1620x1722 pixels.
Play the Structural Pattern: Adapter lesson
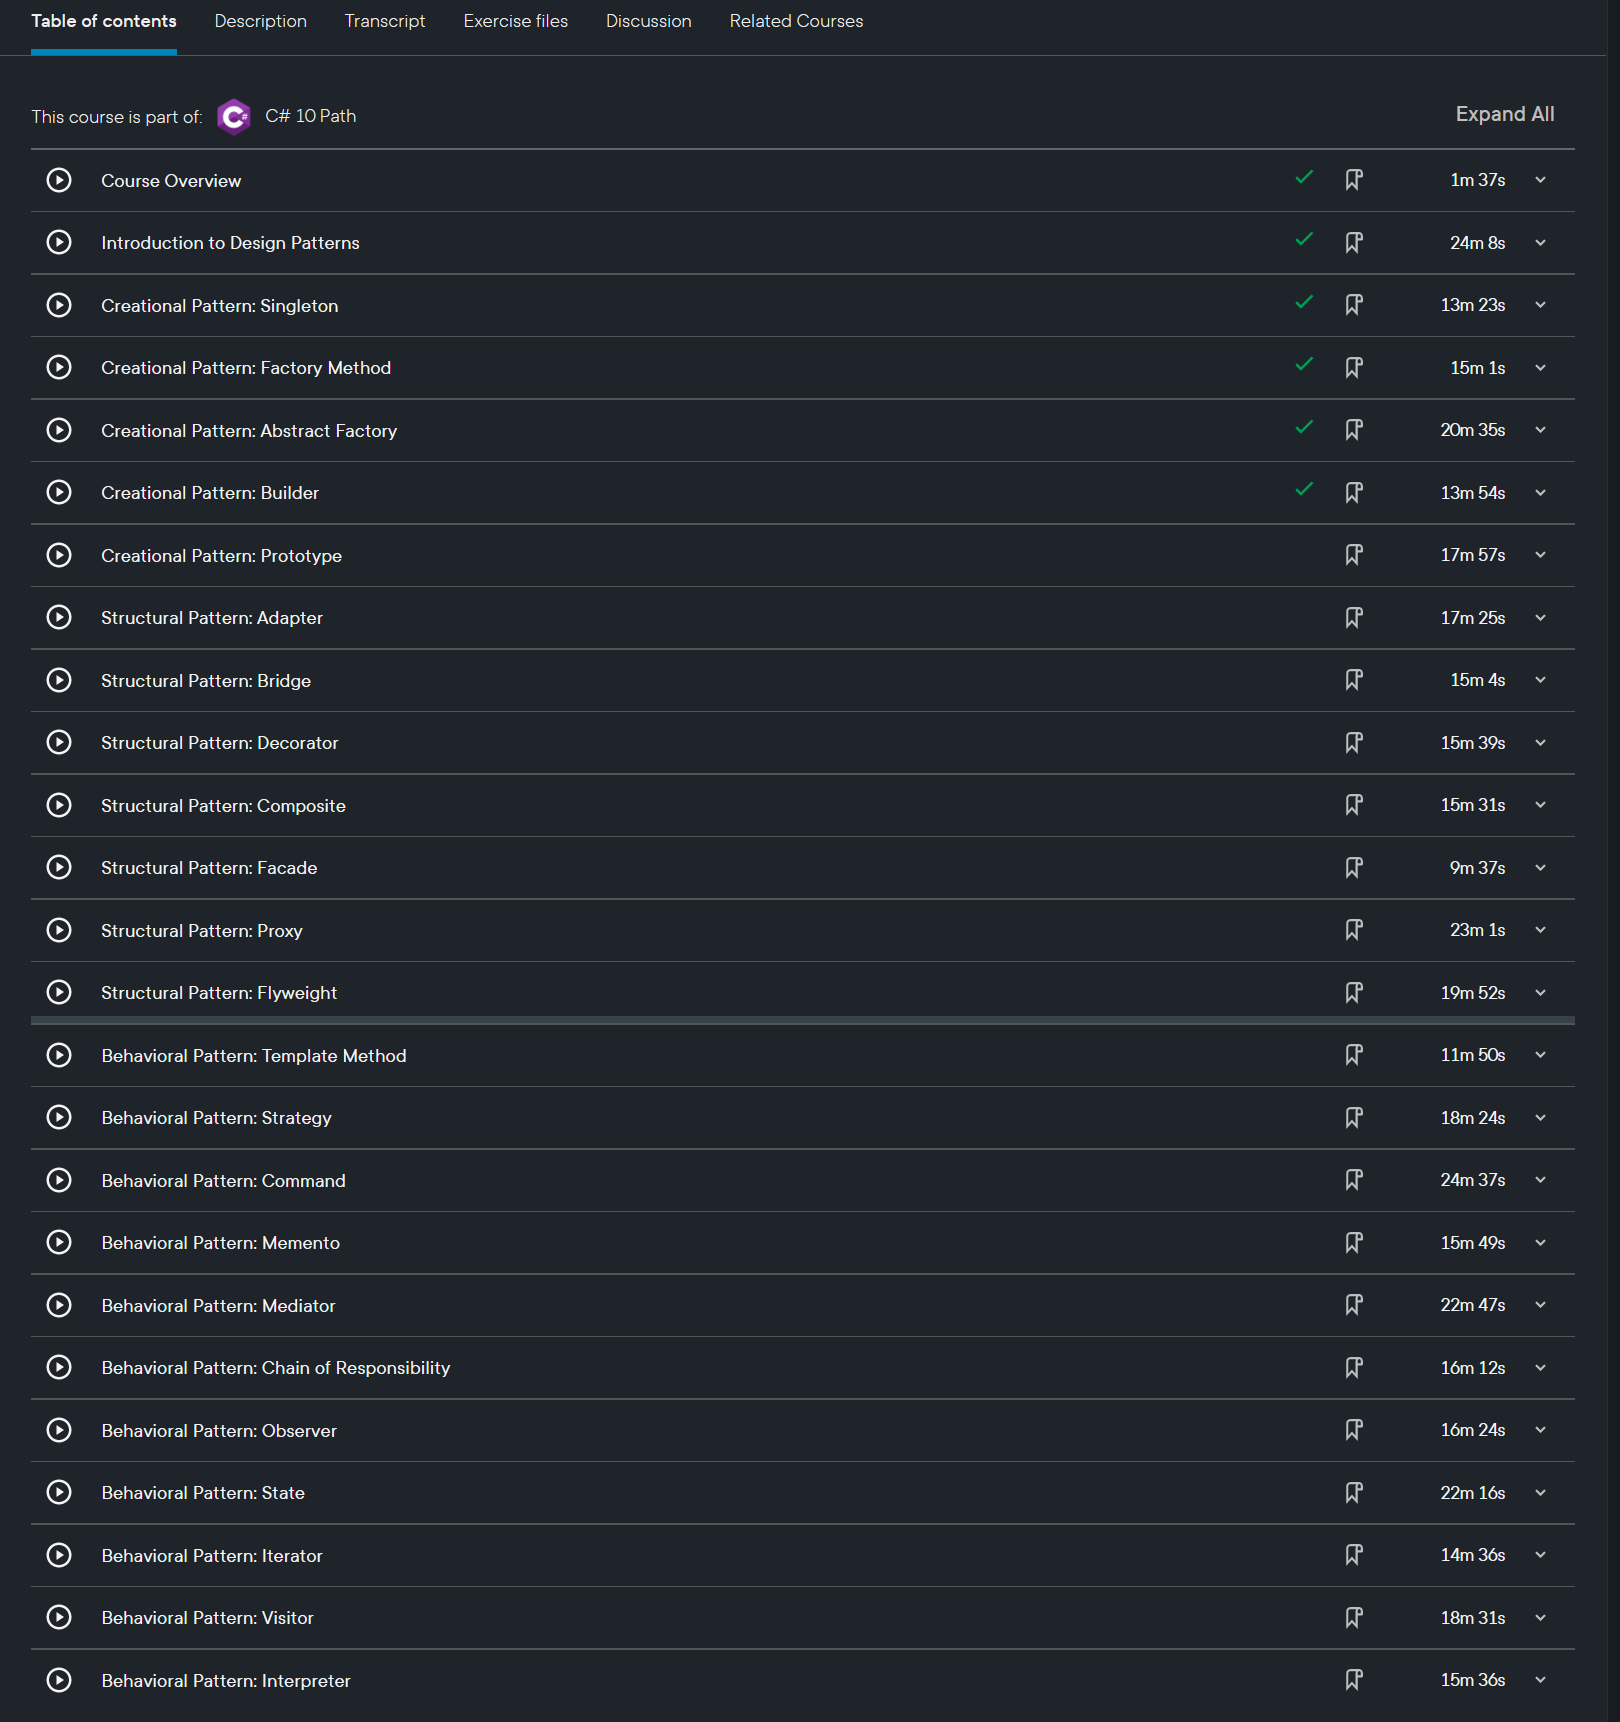click(59, 617)
